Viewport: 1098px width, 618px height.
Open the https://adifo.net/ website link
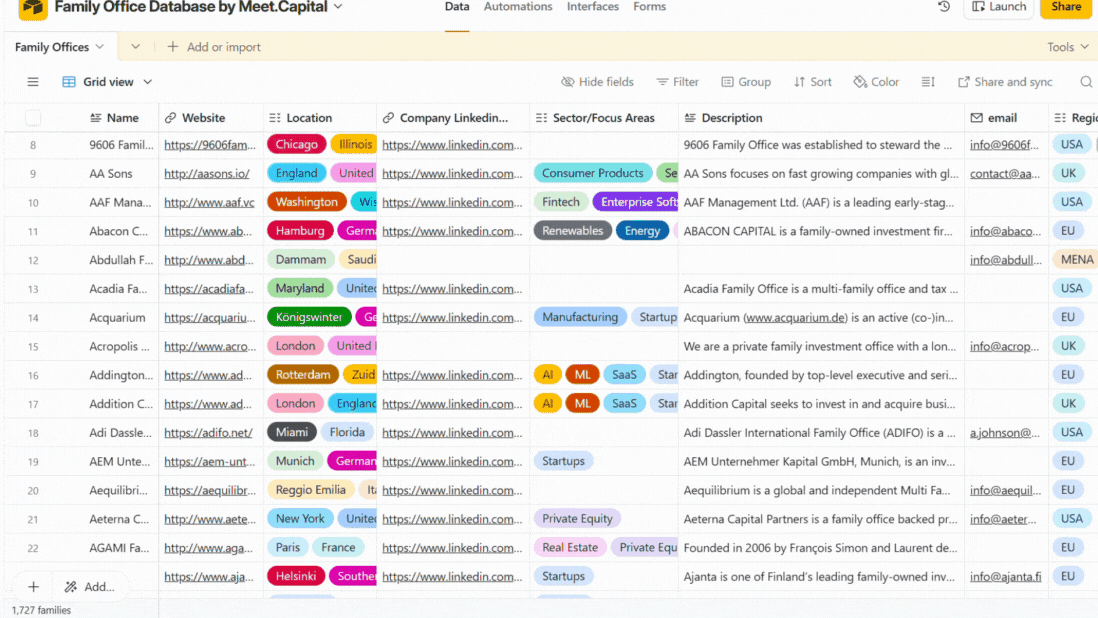click(x=208, y=433)
